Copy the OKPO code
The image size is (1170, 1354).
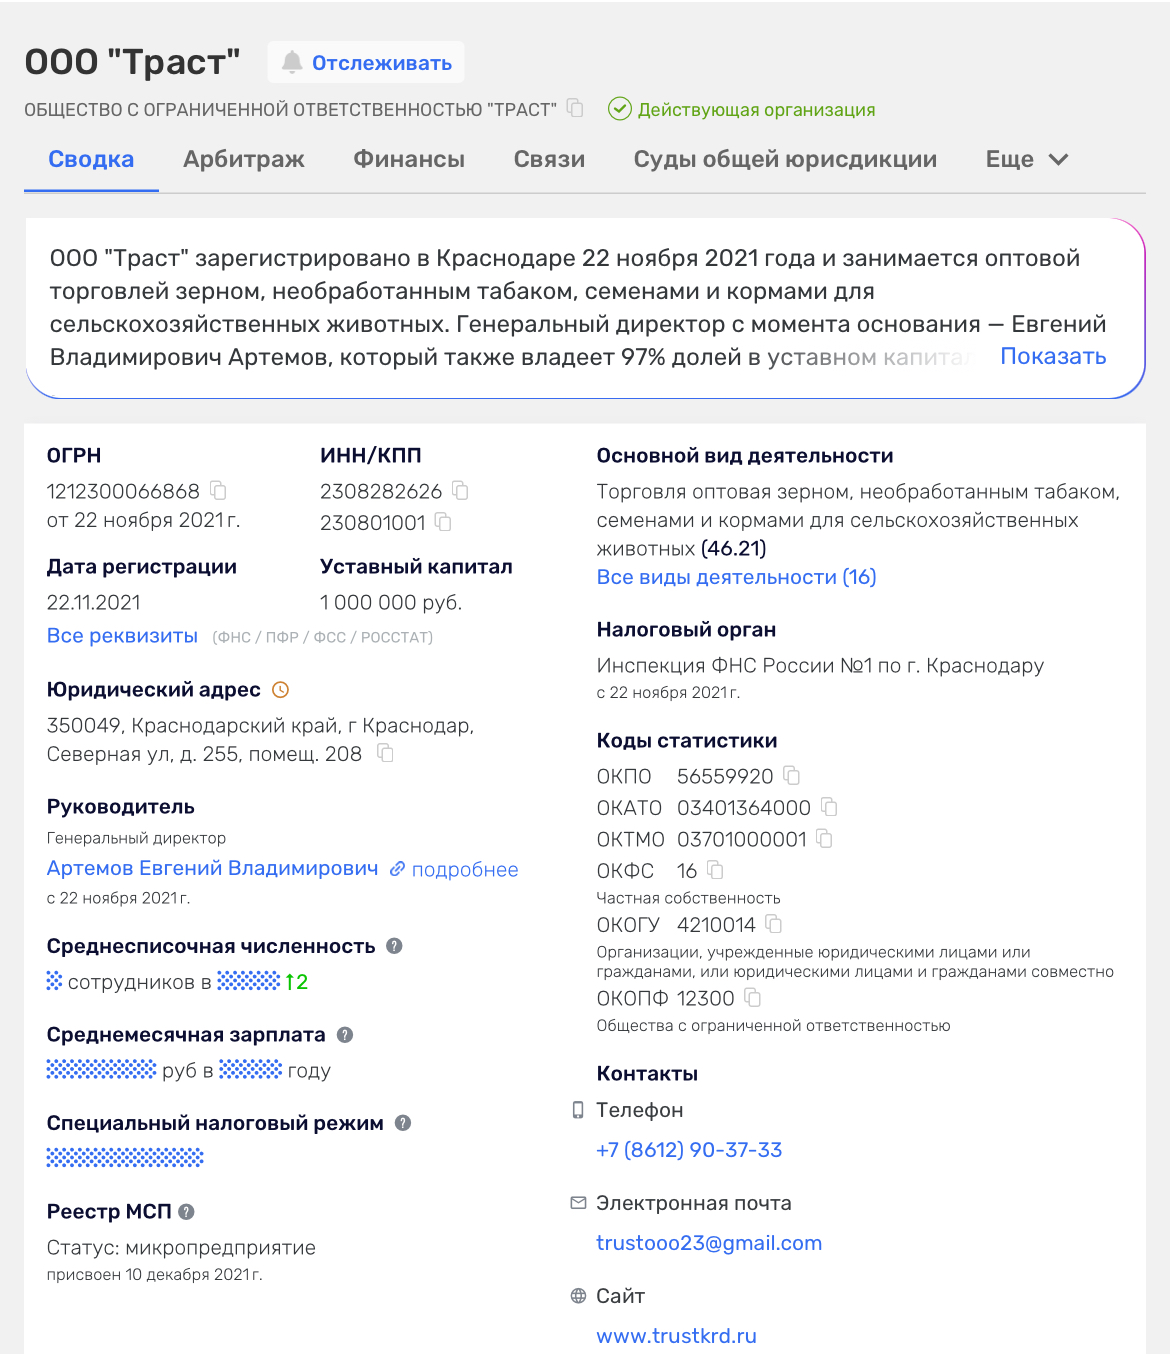click(x=792, y=776)
